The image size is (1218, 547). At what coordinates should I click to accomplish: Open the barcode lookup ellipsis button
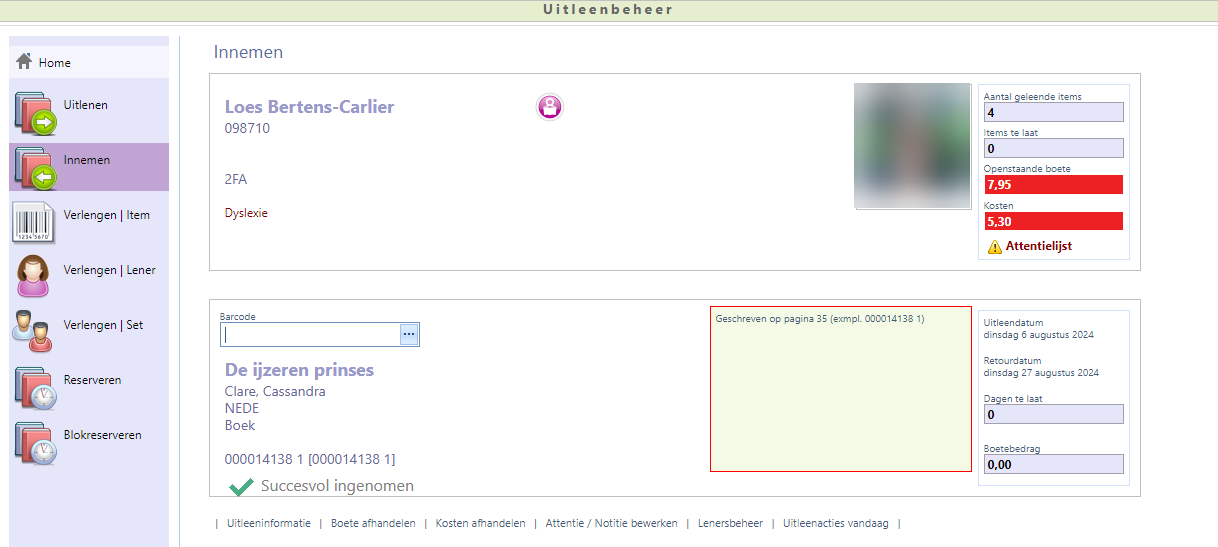click(x=408, y=335)
